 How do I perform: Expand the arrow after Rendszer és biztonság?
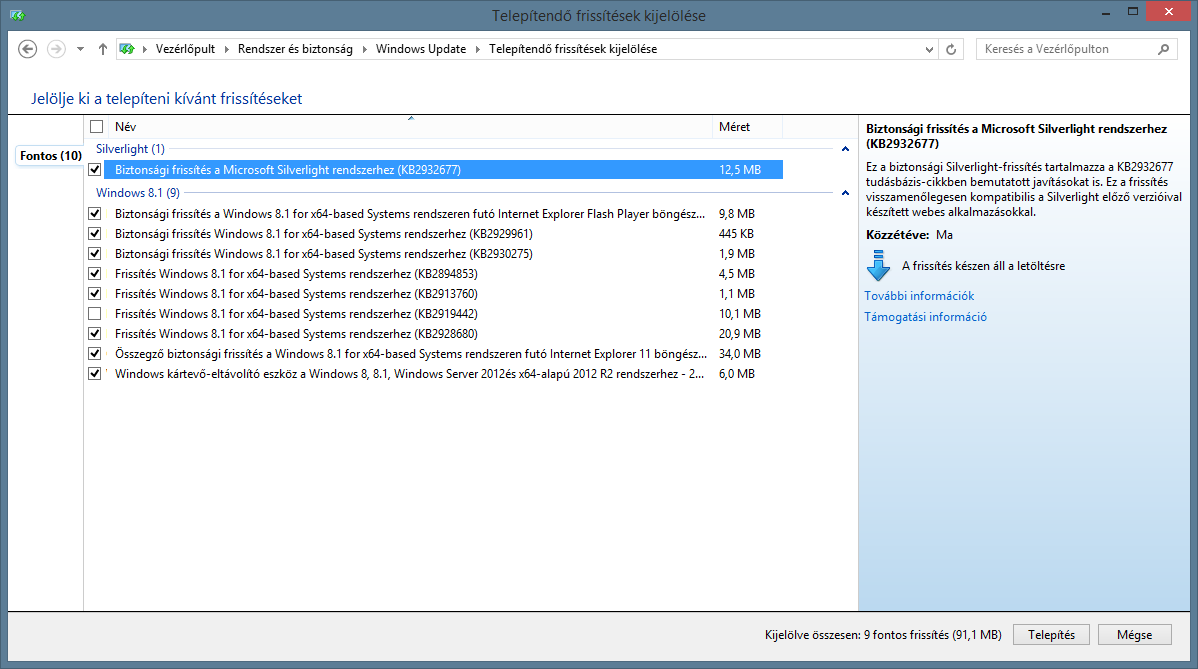click(364, 50)
